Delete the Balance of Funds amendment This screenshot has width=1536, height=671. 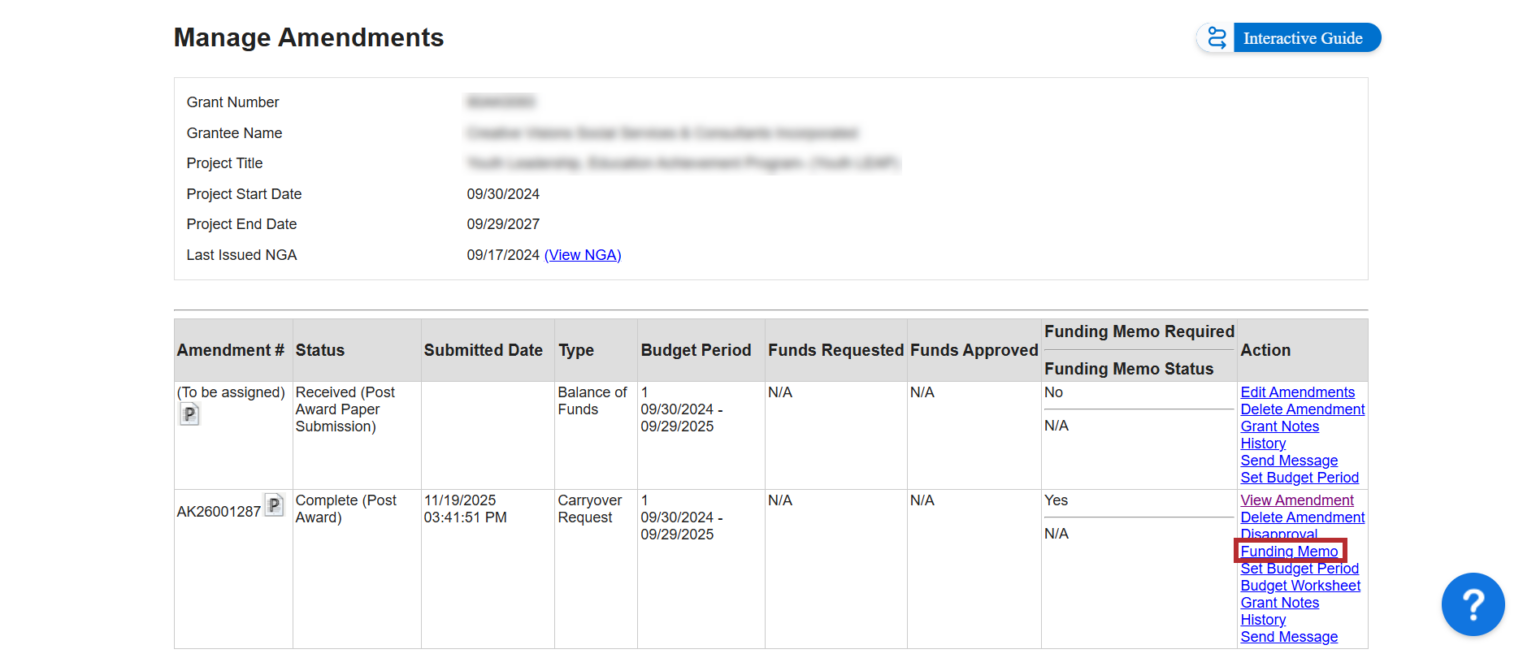point(1302,410)
